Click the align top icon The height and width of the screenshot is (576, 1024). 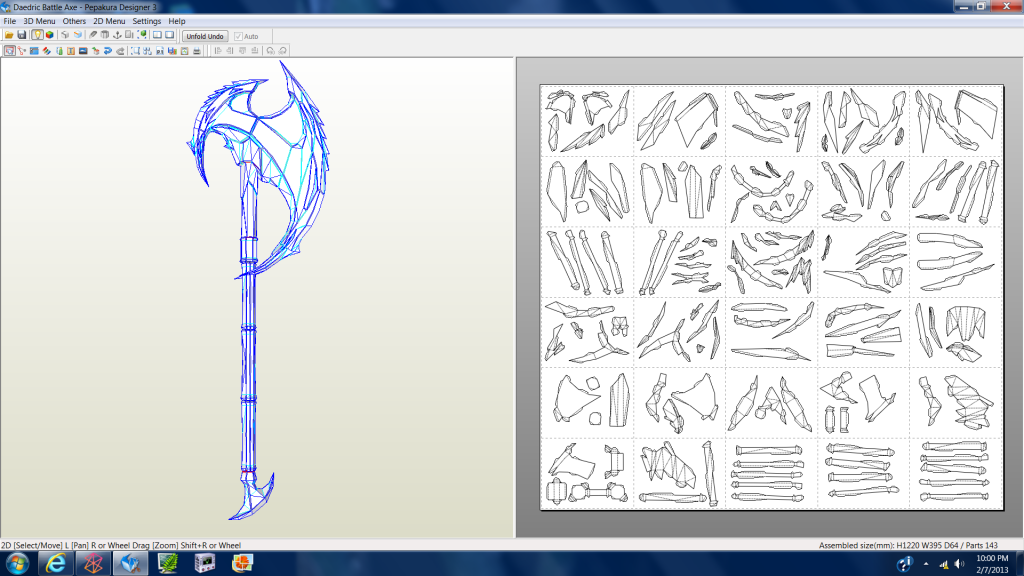(242, 51)
